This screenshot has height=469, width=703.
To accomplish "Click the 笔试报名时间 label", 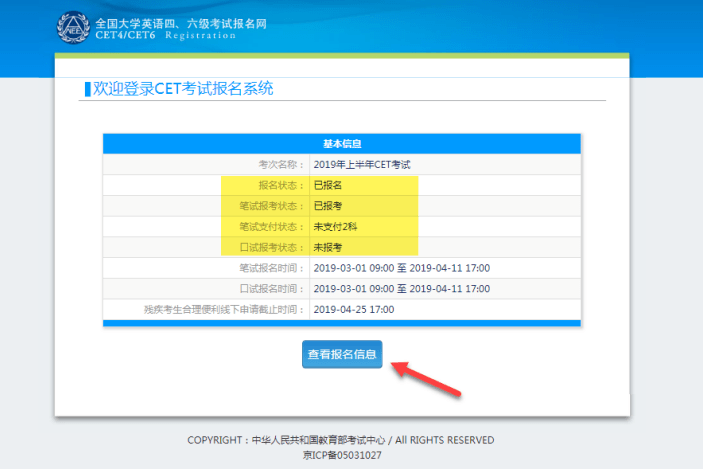I will pos(272,268).
